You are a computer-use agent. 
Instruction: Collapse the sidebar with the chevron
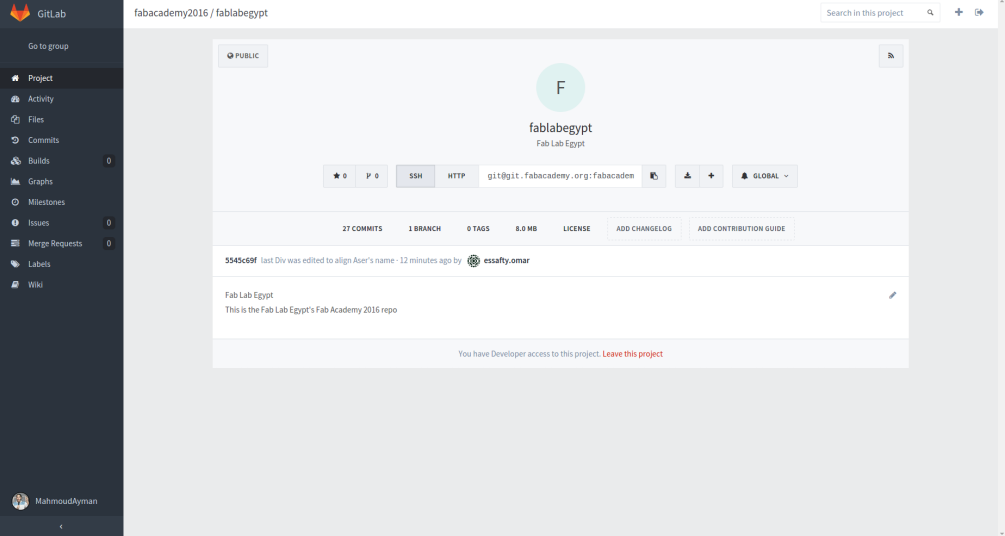[62, 526]
